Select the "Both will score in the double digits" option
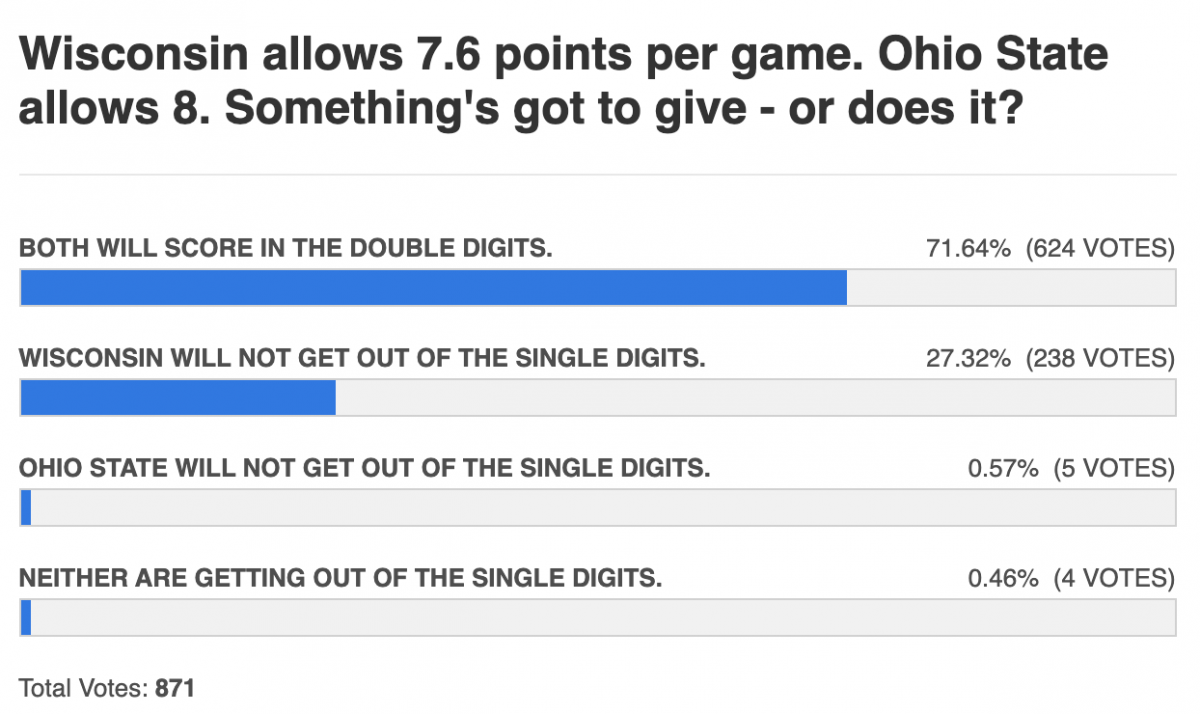The width and height of the screenshot is (1200, 714). tap(286, 248)
